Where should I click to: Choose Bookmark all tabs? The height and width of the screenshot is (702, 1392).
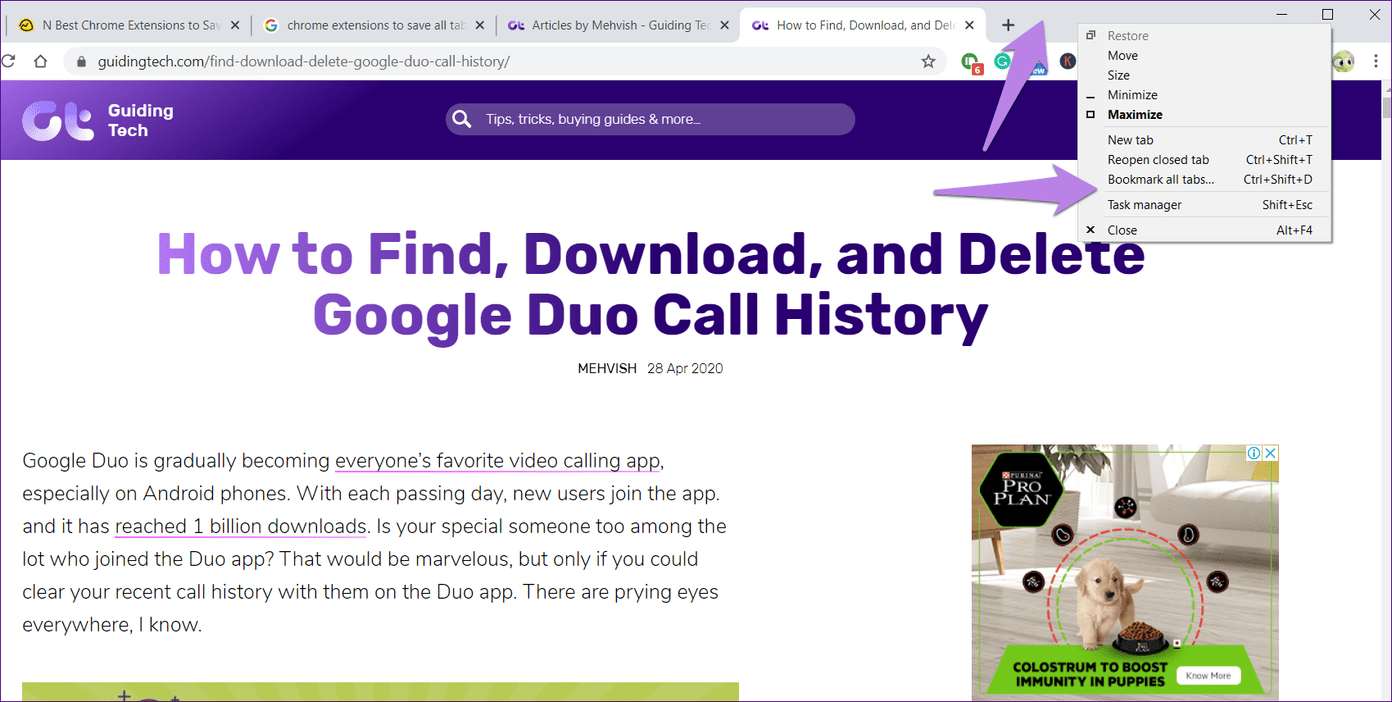[x=1204, y=180]
